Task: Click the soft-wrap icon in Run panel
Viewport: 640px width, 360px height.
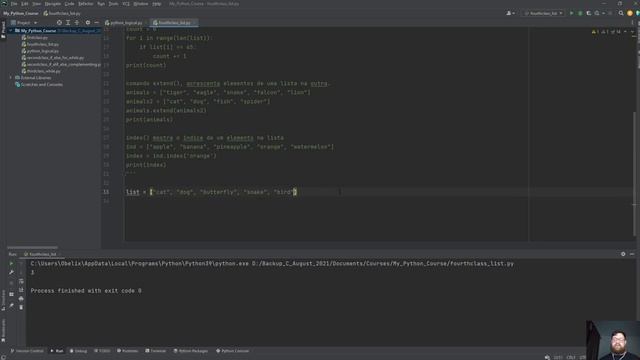Action: click(21, 281)
